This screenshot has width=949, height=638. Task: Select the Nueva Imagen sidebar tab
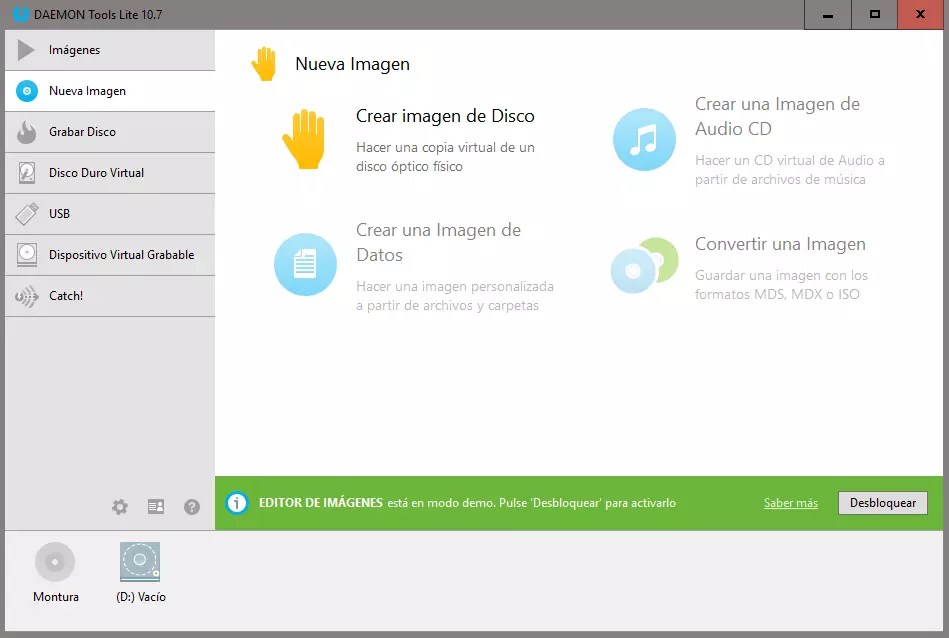click(x=110, y=91)
